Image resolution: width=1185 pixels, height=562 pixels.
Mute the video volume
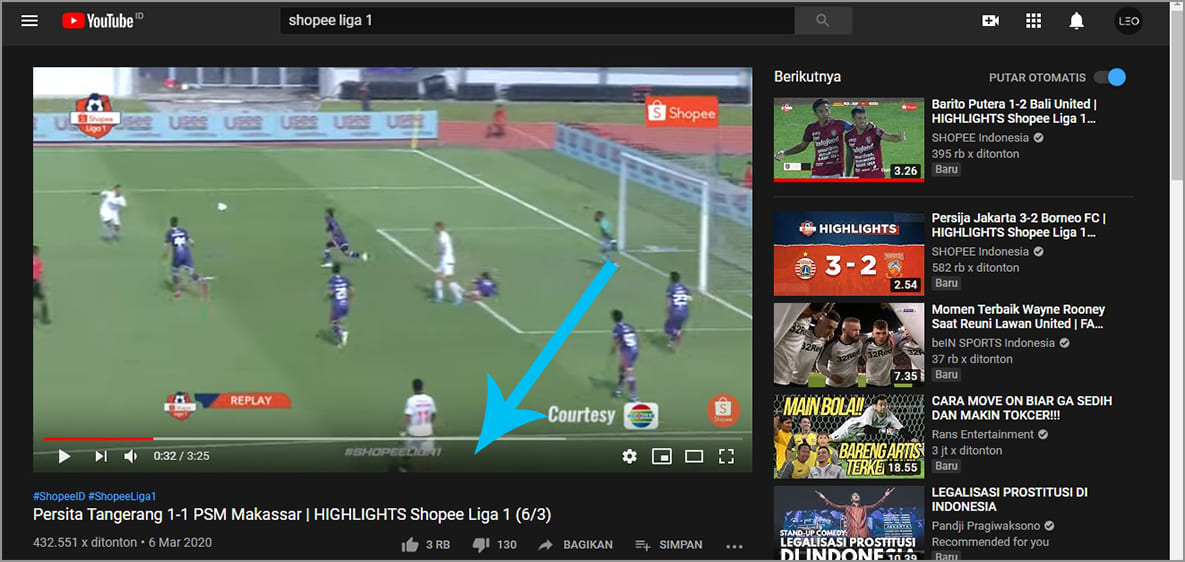(131, 456)
